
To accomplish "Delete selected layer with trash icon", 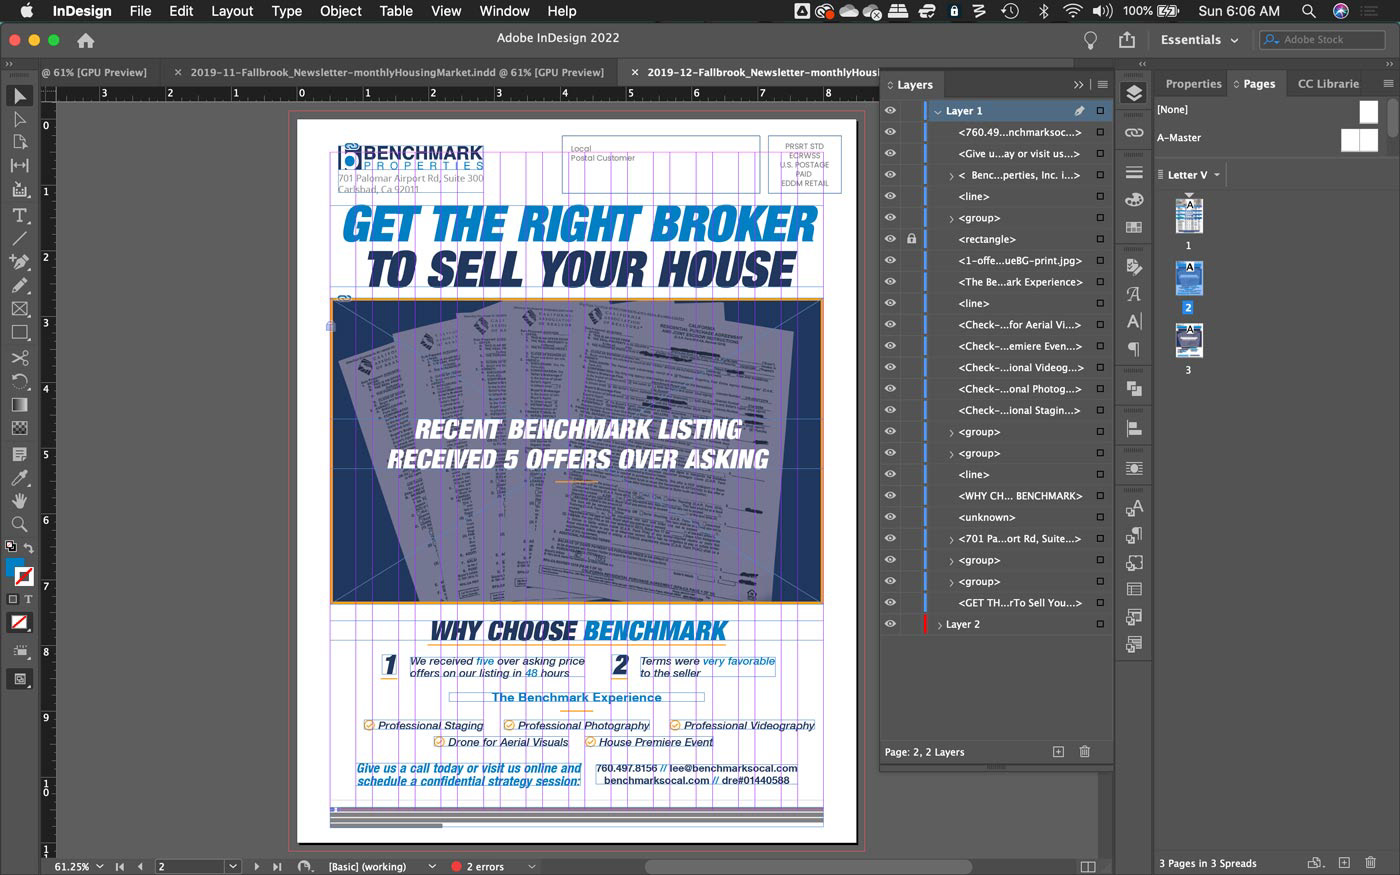I will pos(1085,752).
